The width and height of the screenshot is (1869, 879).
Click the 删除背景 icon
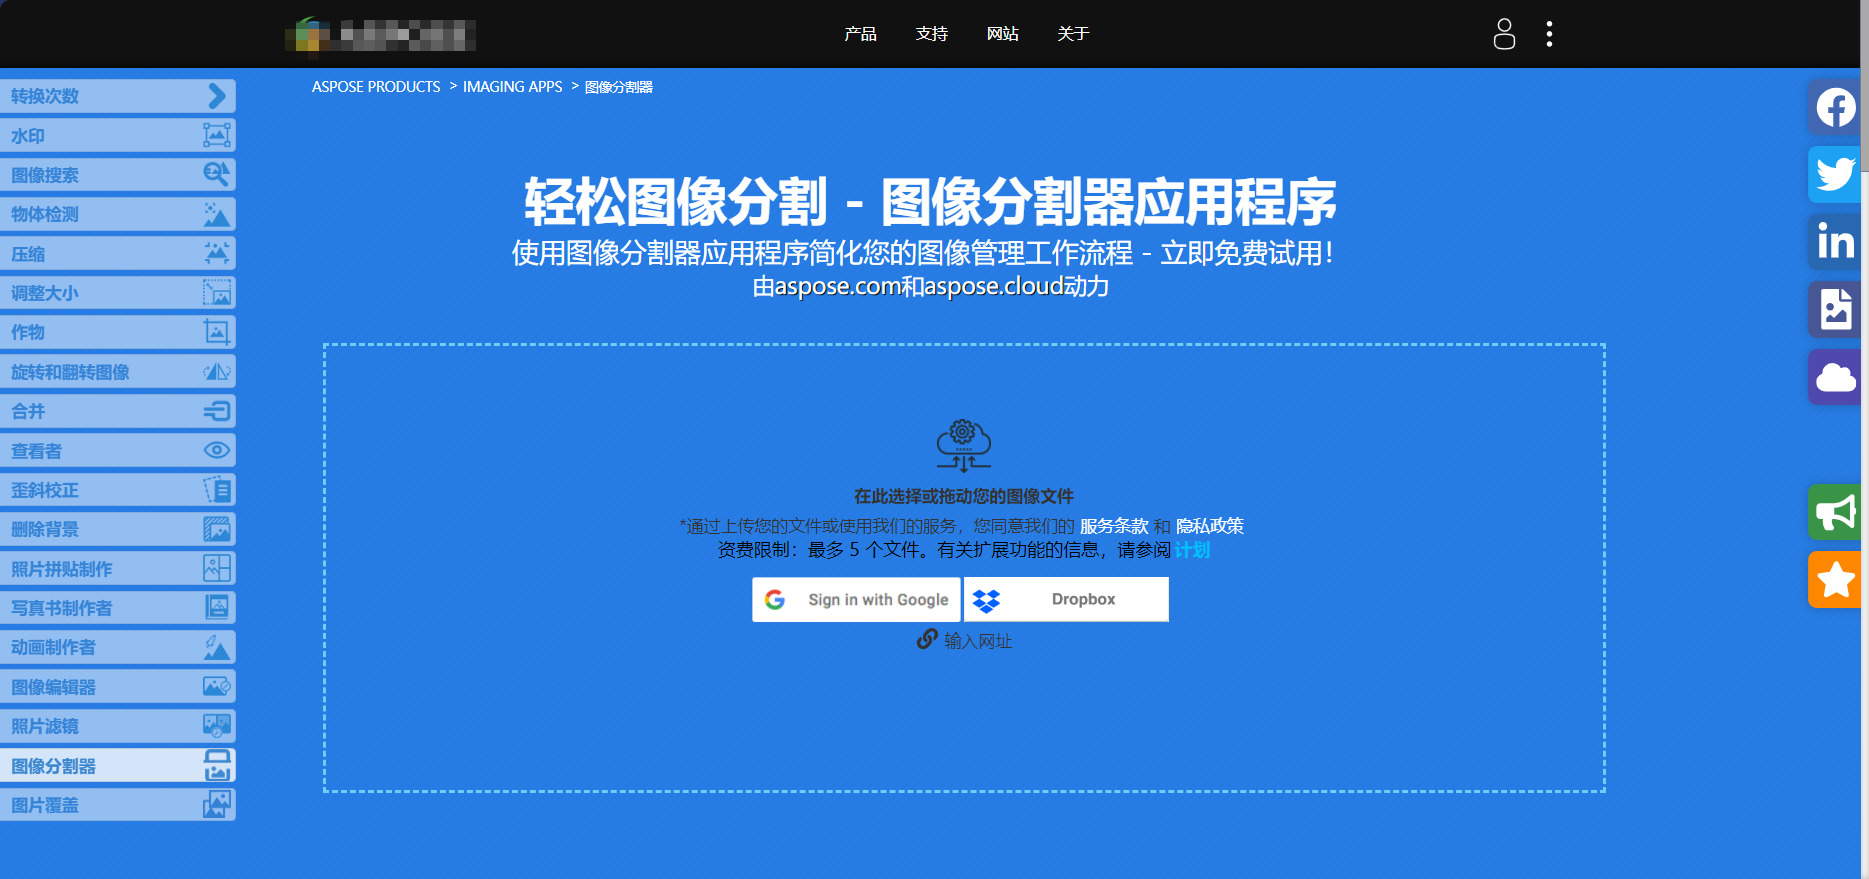coord(217,529)
